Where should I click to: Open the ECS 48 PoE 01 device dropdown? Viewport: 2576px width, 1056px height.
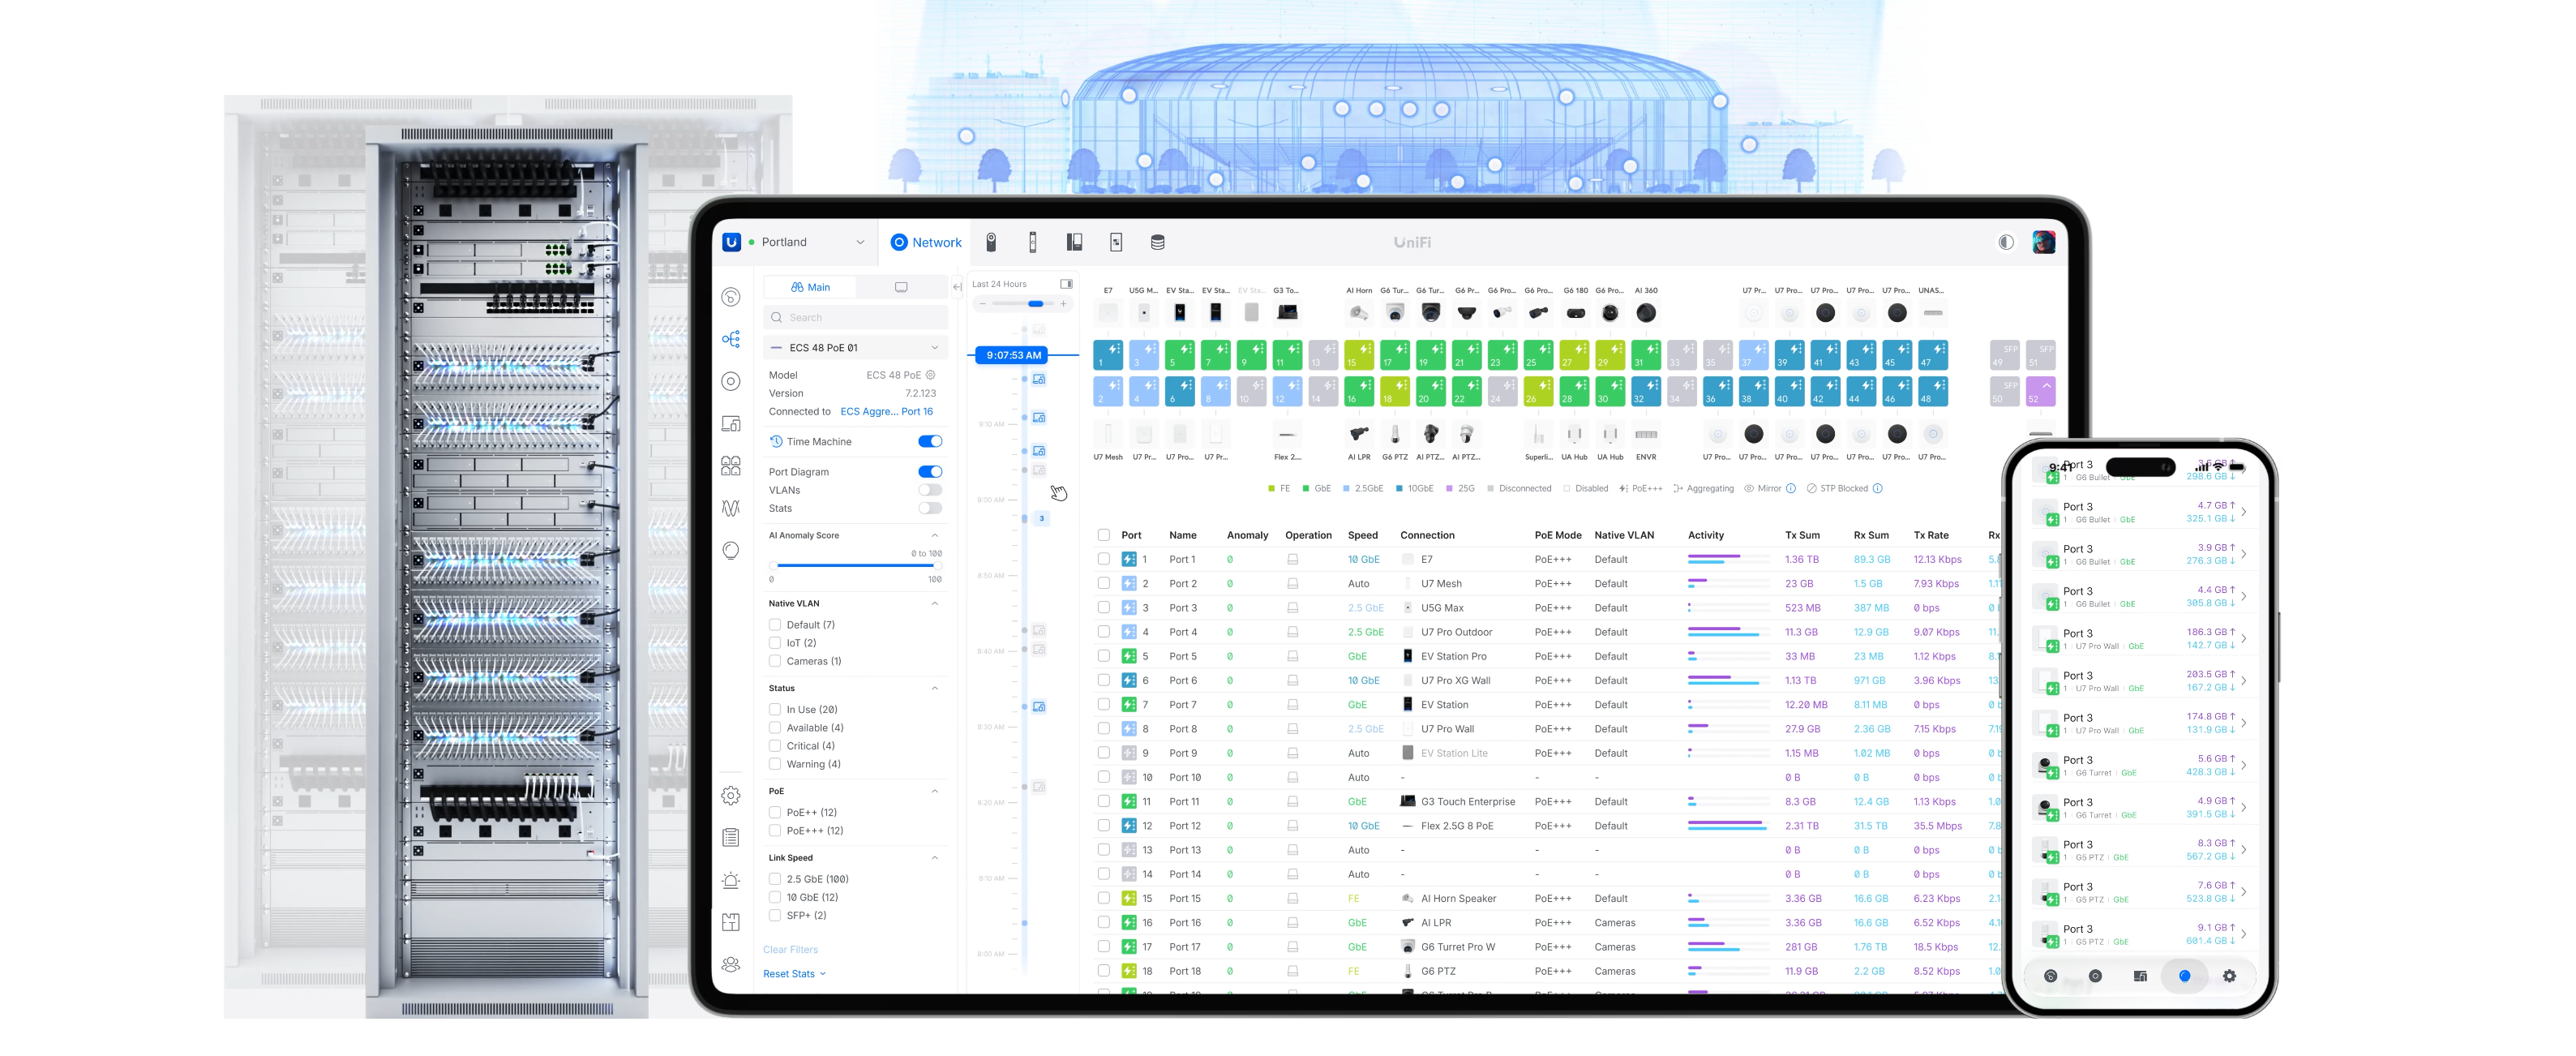tap(855, 348)
